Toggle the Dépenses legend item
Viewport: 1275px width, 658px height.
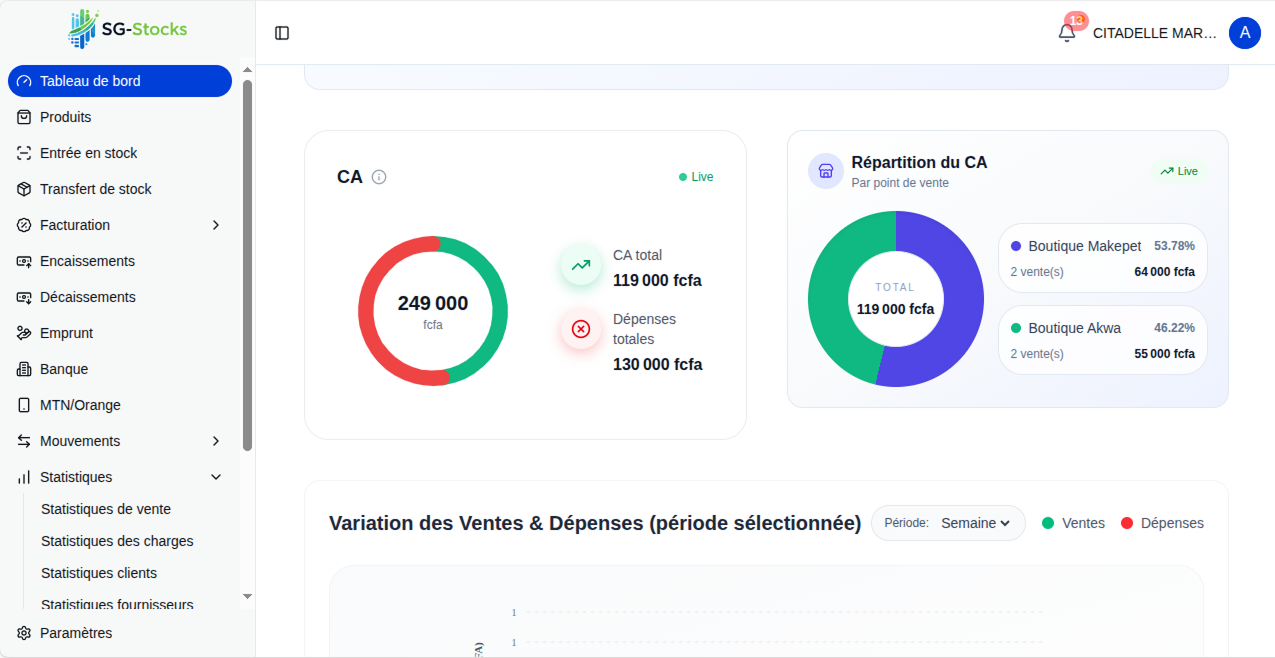pyautogui.click(x=1162, y=523)
